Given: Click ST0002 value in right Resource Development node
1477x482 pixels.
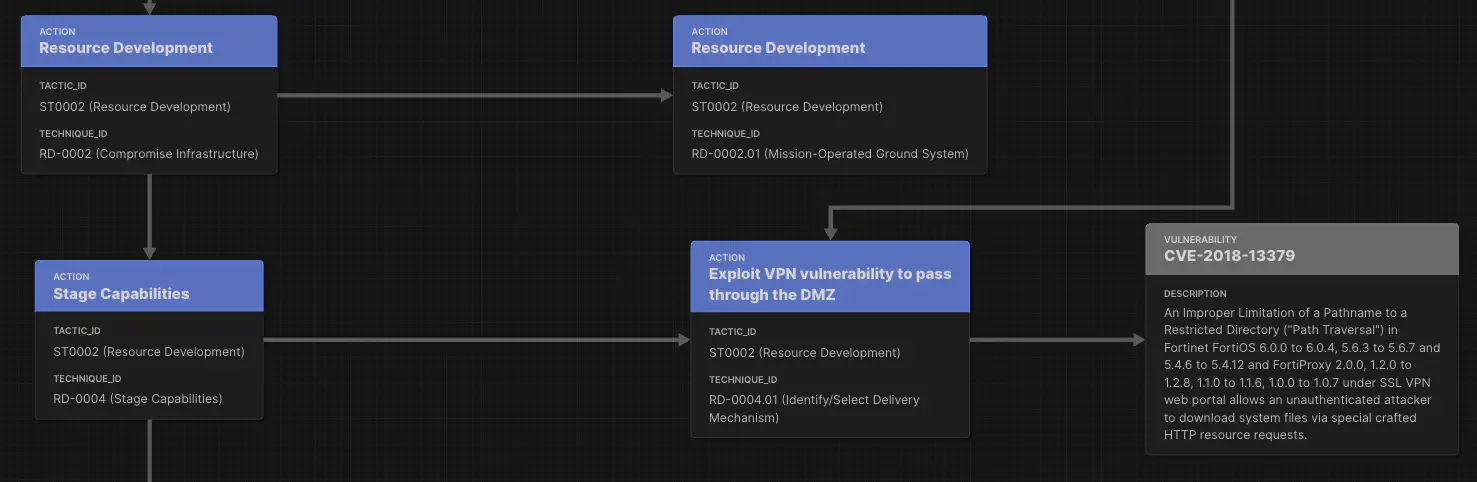Looking at the screenshot, I should 787,107.
